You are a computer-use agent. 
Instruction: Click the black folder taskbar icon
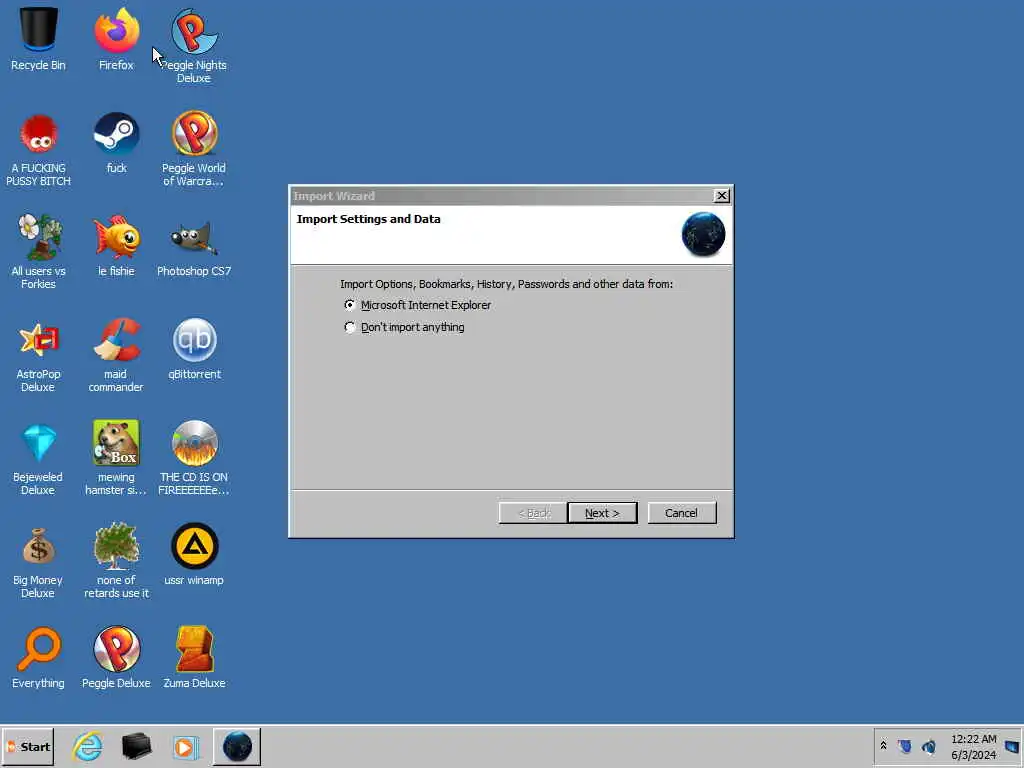[x=136, y=746]
